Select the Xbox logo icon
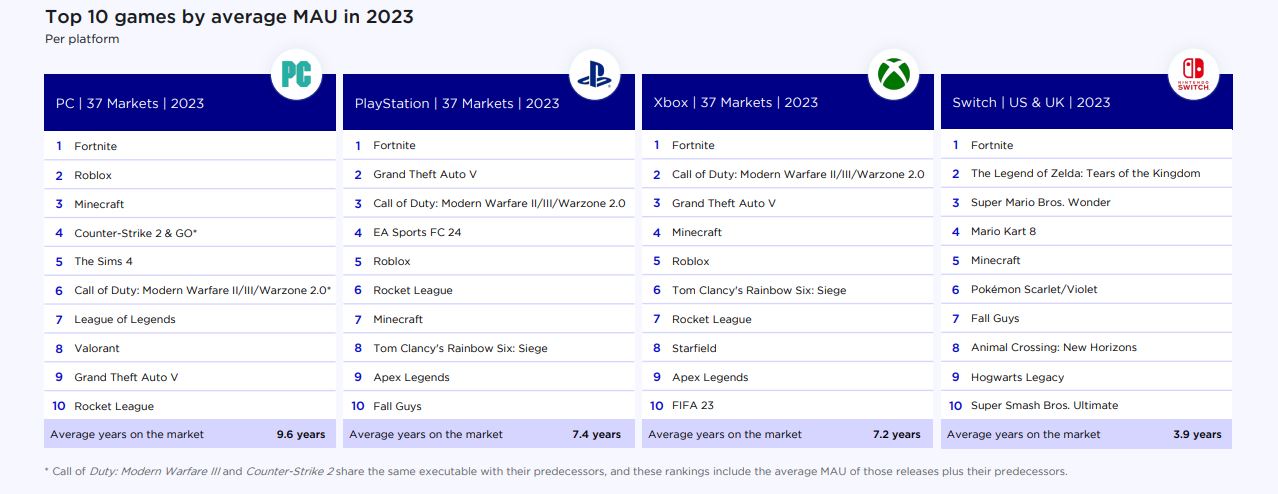1278x494 pixels. pos(893,74)
